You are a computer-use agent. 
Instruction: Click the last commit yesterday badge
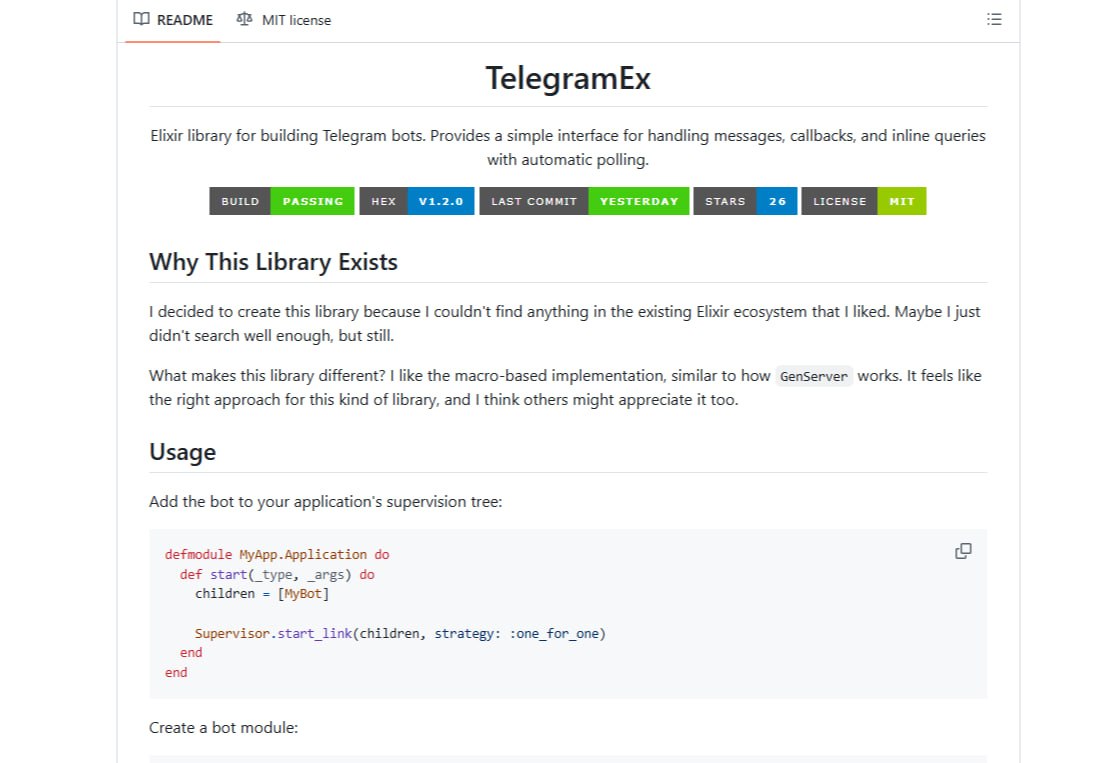click(x=584, y=201)
